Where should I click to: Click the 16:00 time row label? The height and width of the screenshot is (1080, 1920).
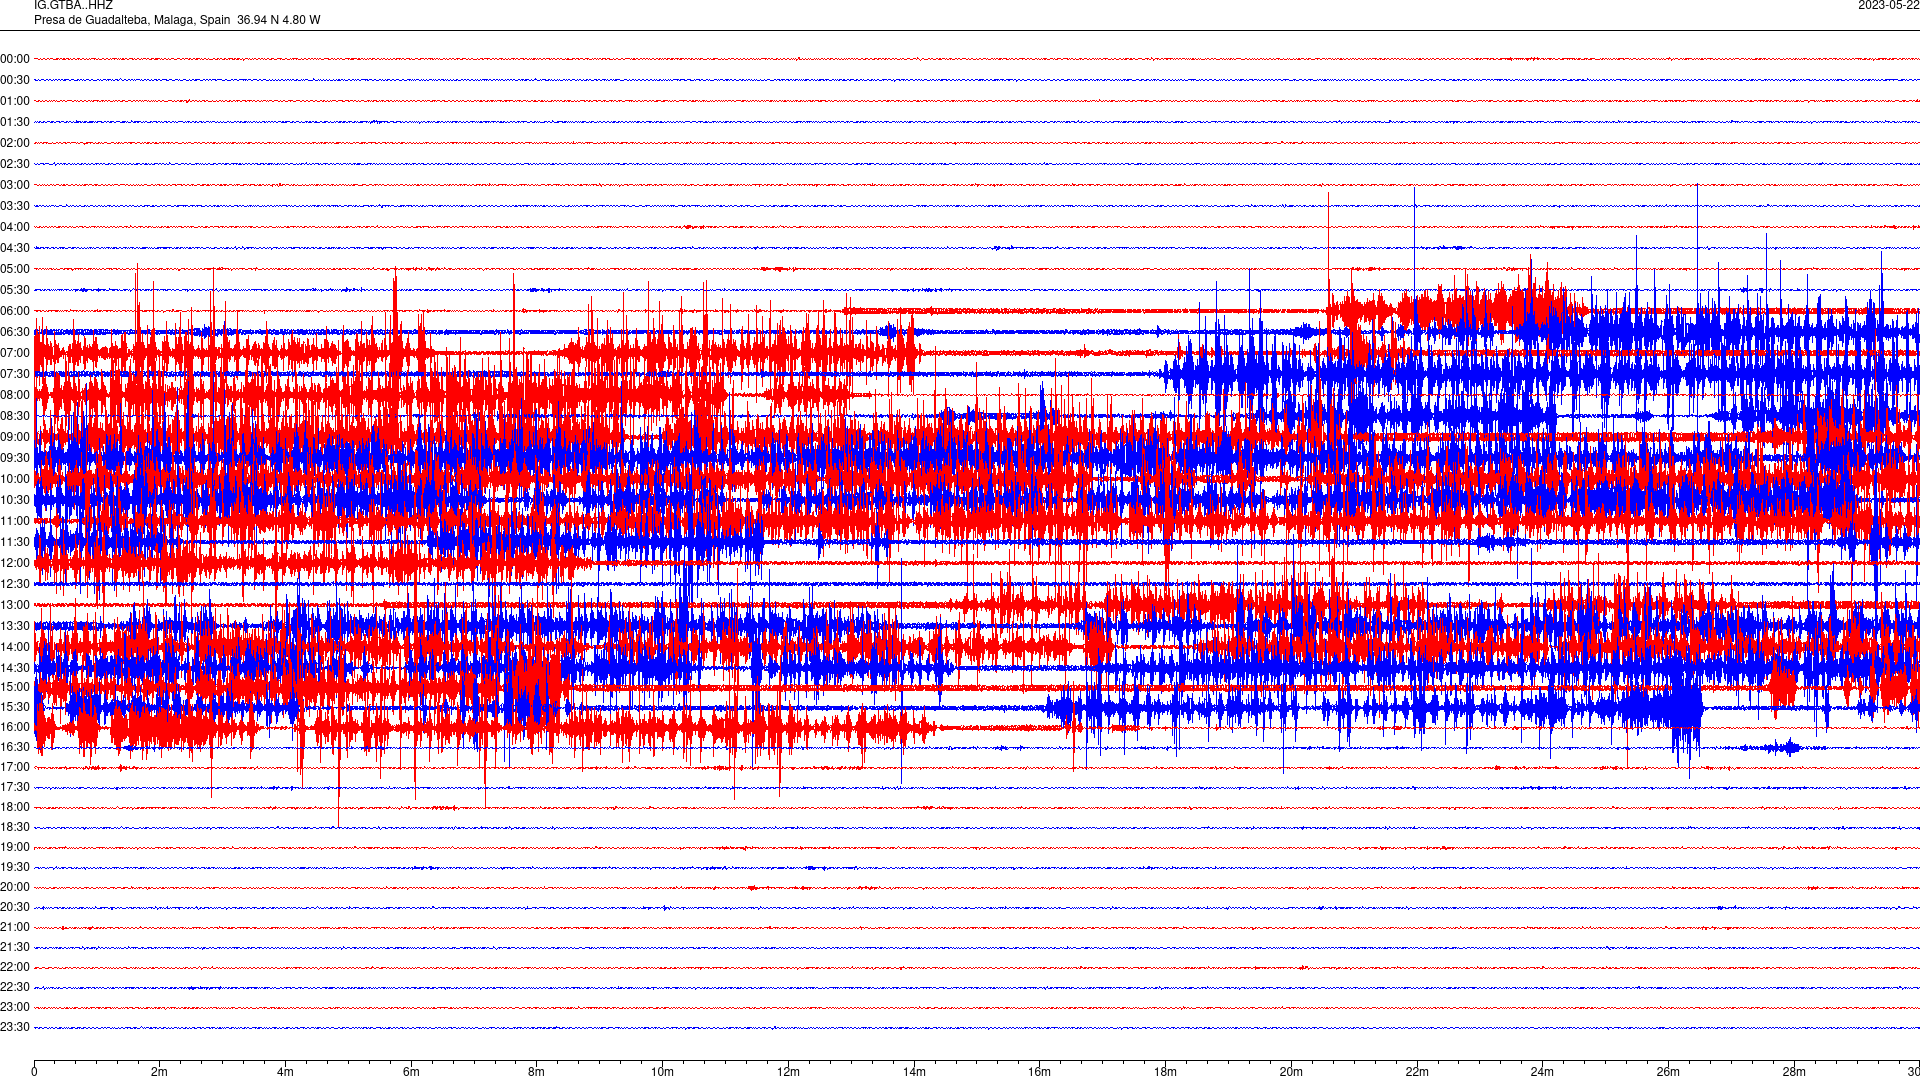(x=15, y=727)
